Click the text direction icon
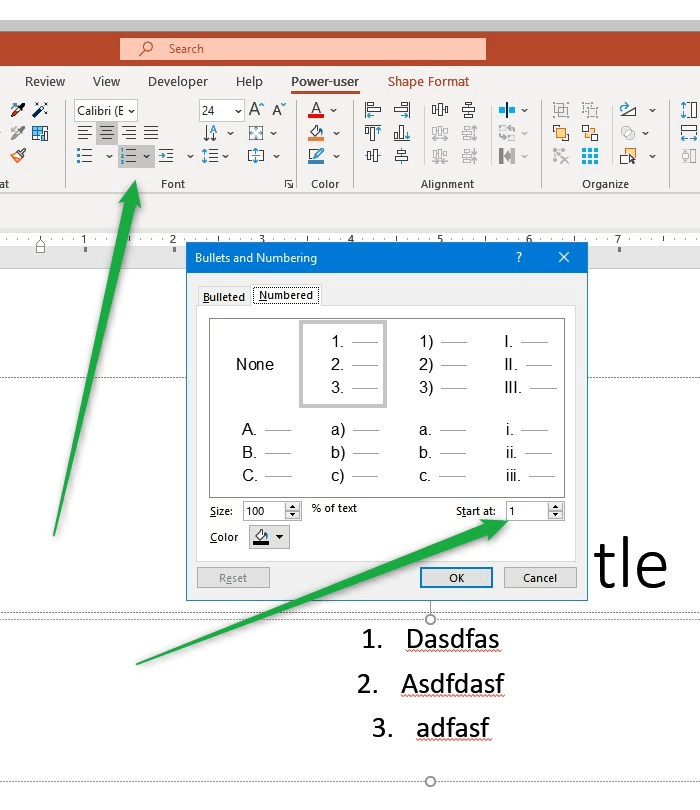This screenshot has width=700, height=810. pos(210,133)
